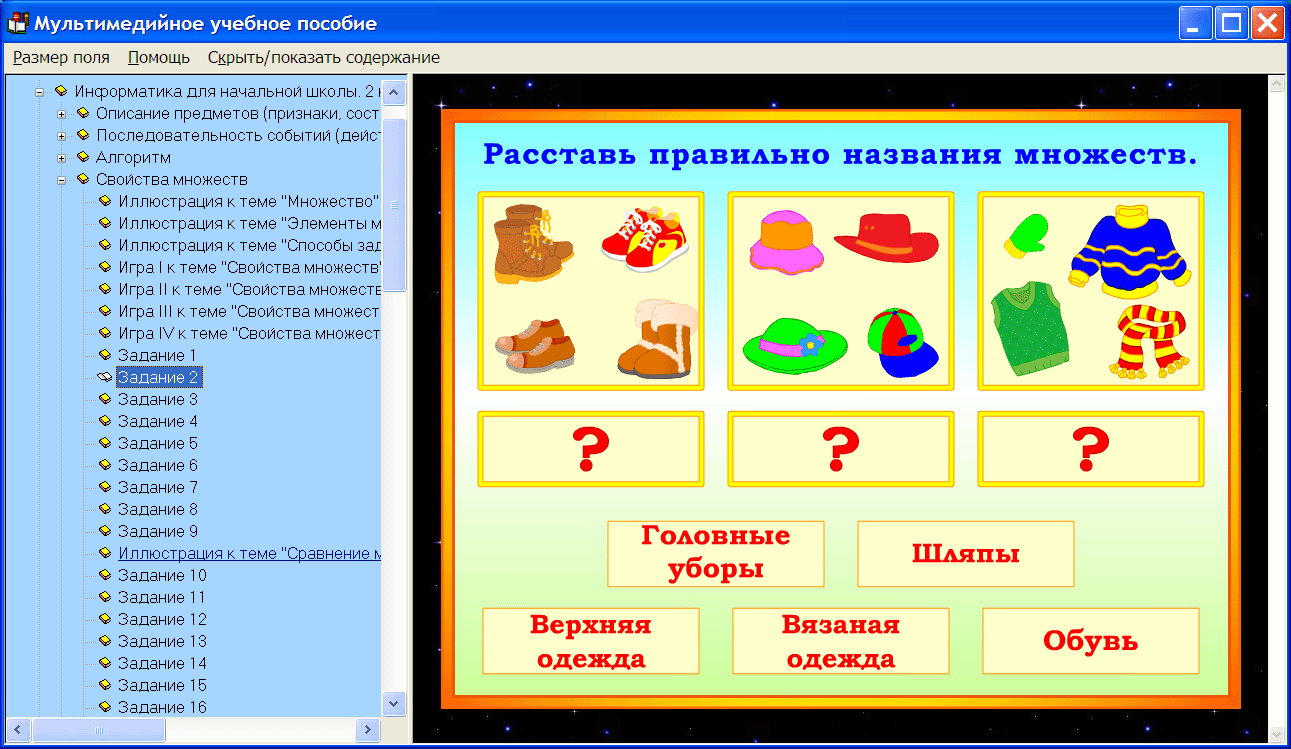1291x749 pixels.
Task: Click the book icon beside "Задание 1"
Action: tap(107, 355)
